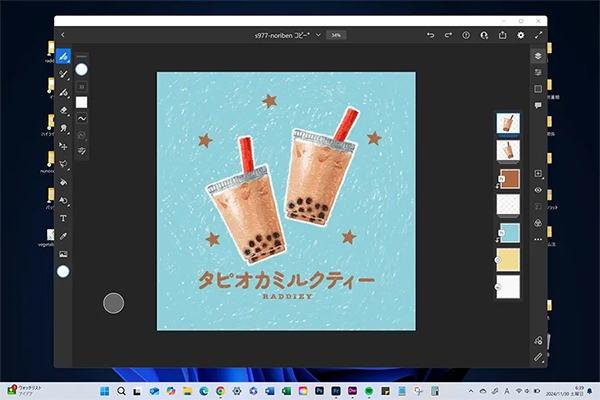Toggle the precision grid panel
This screenshot has height=400, width=600.
(x=538, y=89)
